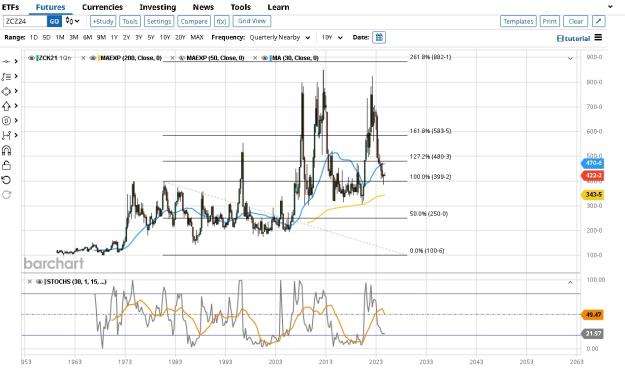Screen dimensions: 625x369
Task: Click the symbol input field ZCZ24
Action: (25, 21)
